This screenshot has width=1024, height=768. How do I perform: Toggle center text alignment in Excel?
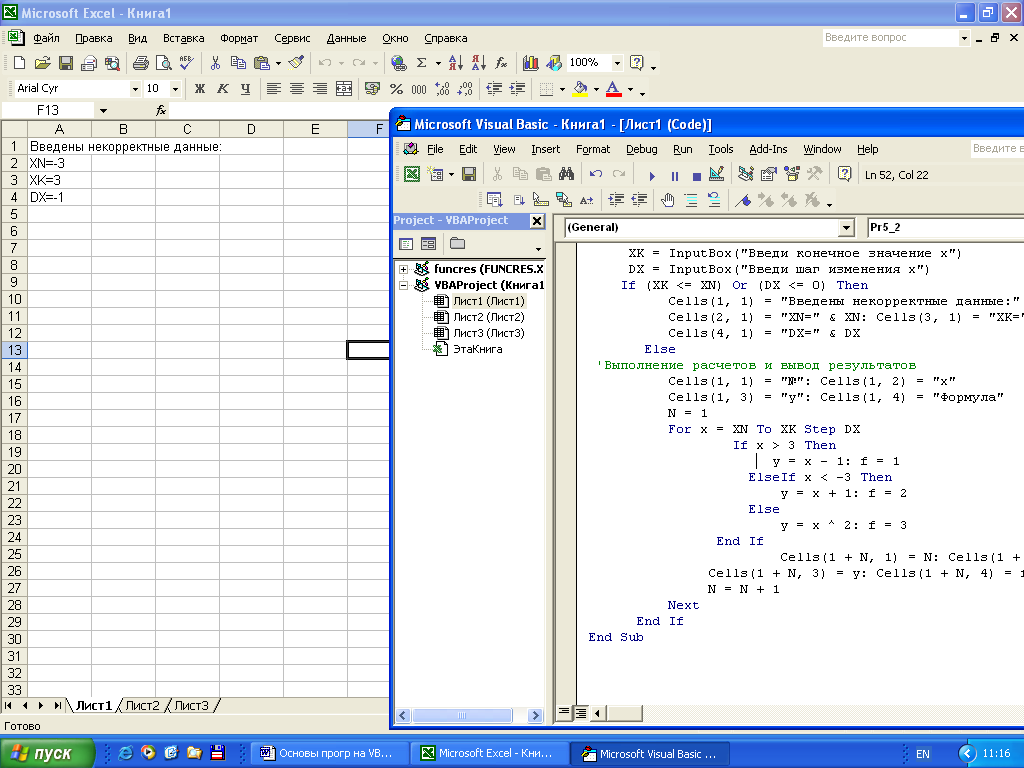[x=296, y=89]
